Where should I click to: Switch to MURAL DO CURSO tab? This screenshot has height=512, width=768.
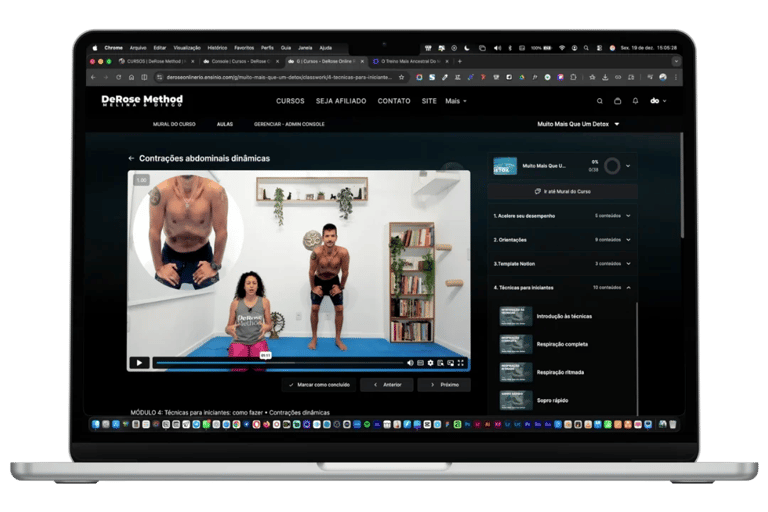pos(174,124)
